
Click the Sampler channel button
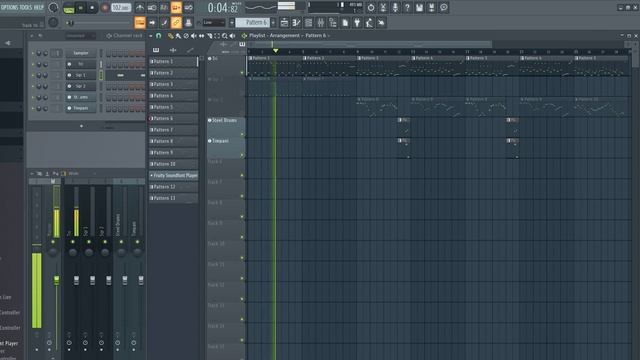point(81,53)
